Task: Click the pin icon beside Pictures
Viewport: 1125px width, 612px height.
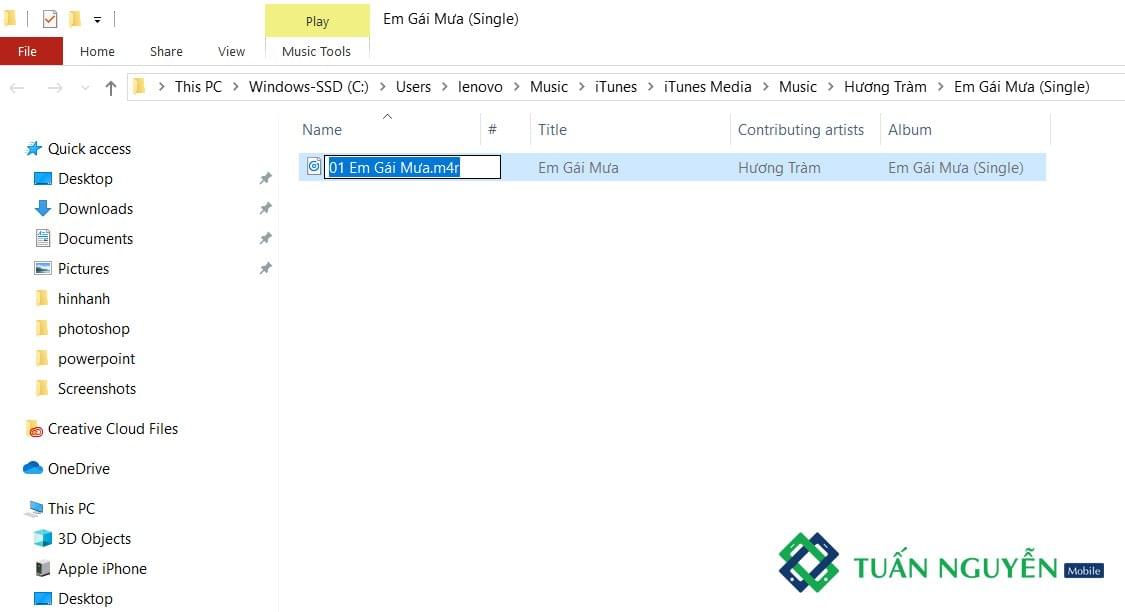Action: (x=265, y=269)
